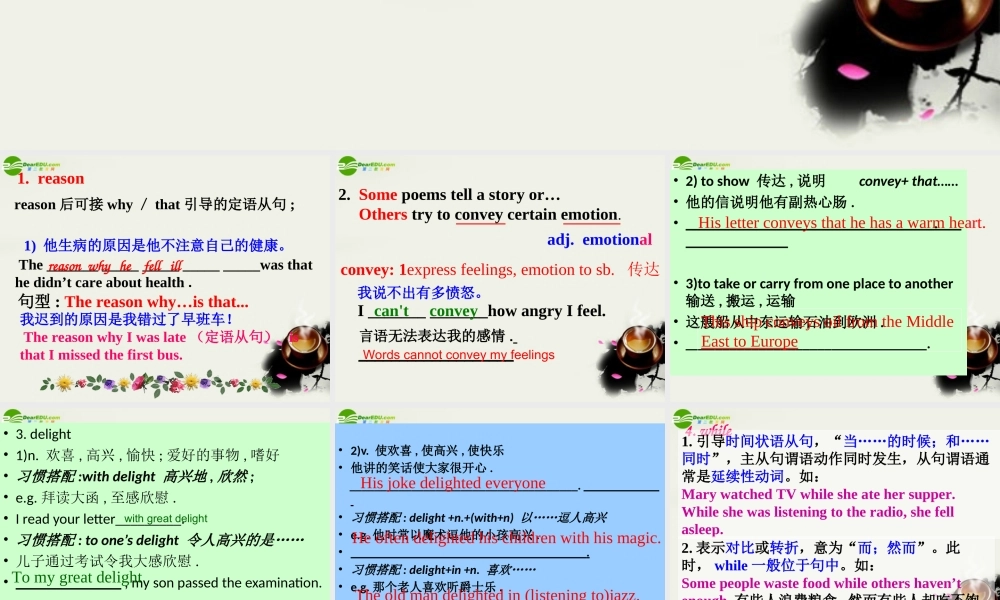
Task: Click the red answer 'His joke delighted everyone'
Action: pyautogui.click(x=453, y=483)
